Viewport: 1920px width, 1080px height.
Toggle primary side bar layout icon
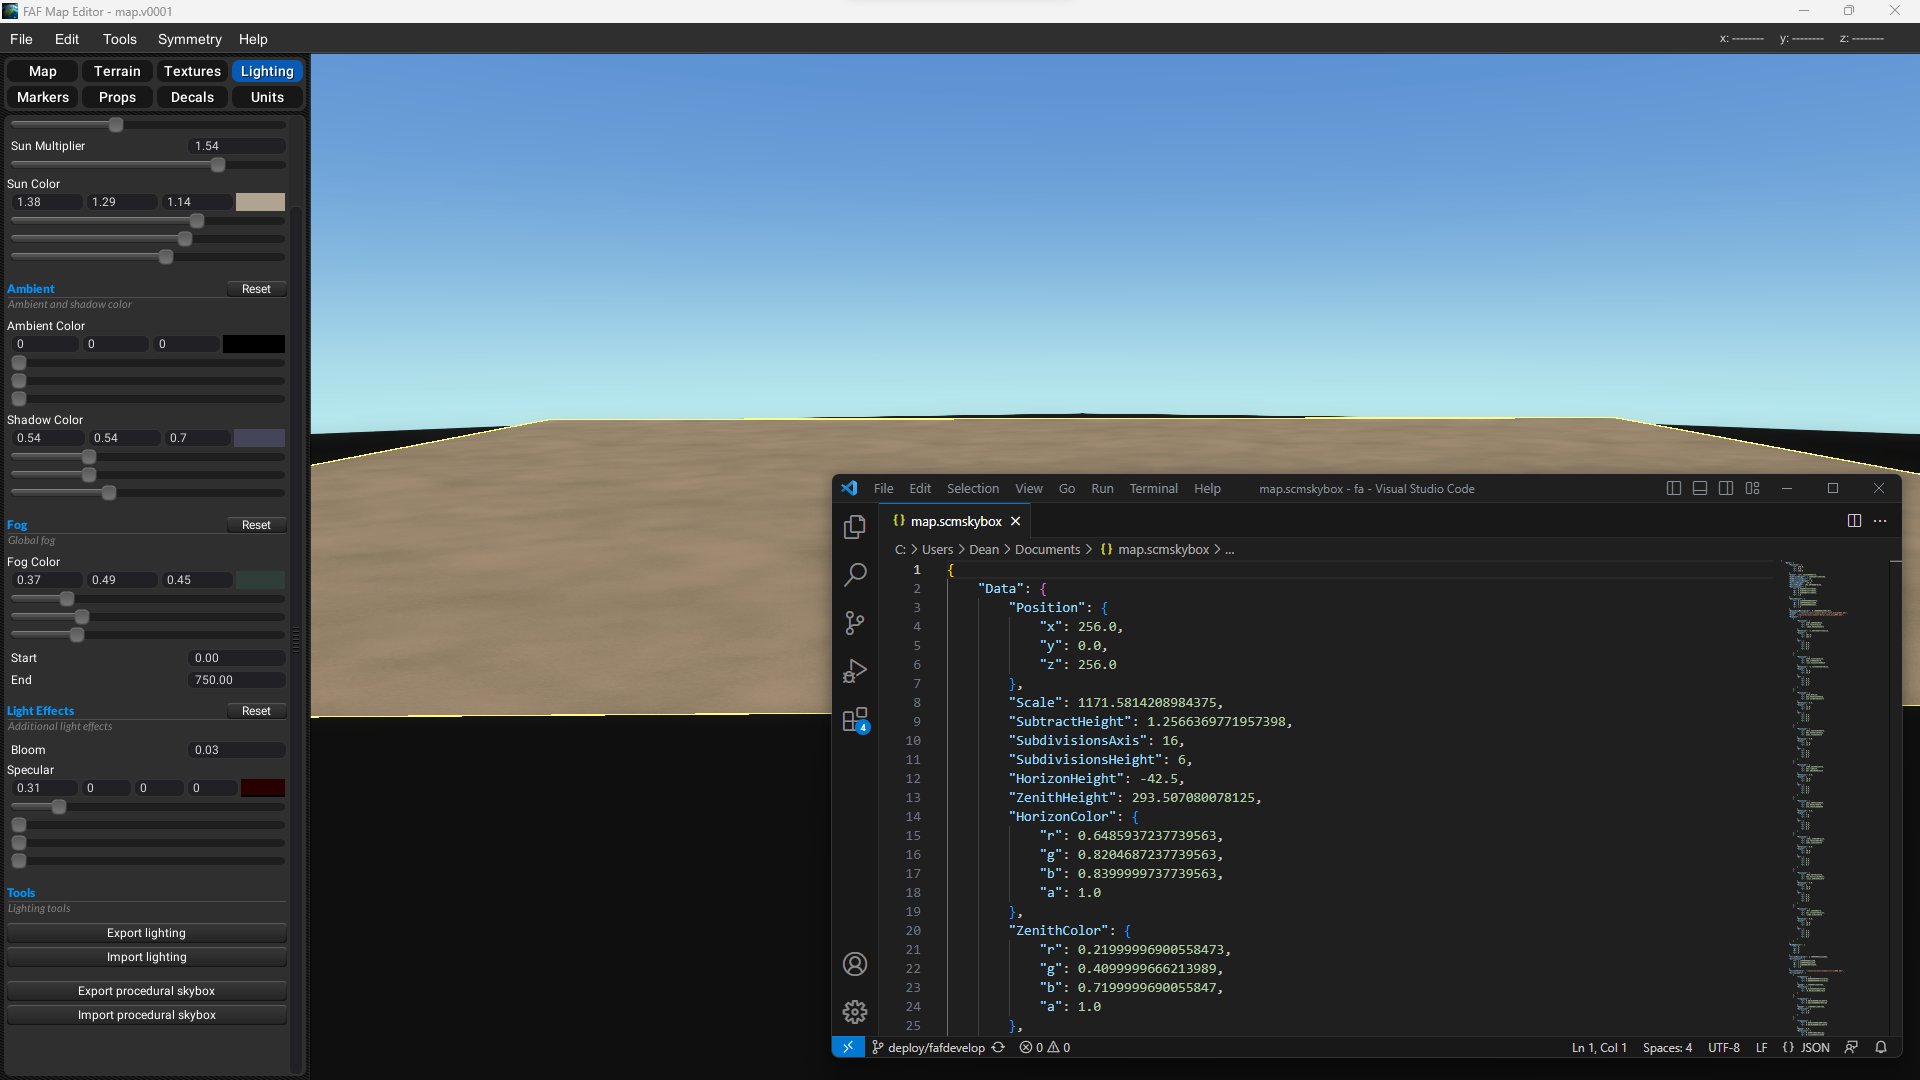click(1674, 488)
